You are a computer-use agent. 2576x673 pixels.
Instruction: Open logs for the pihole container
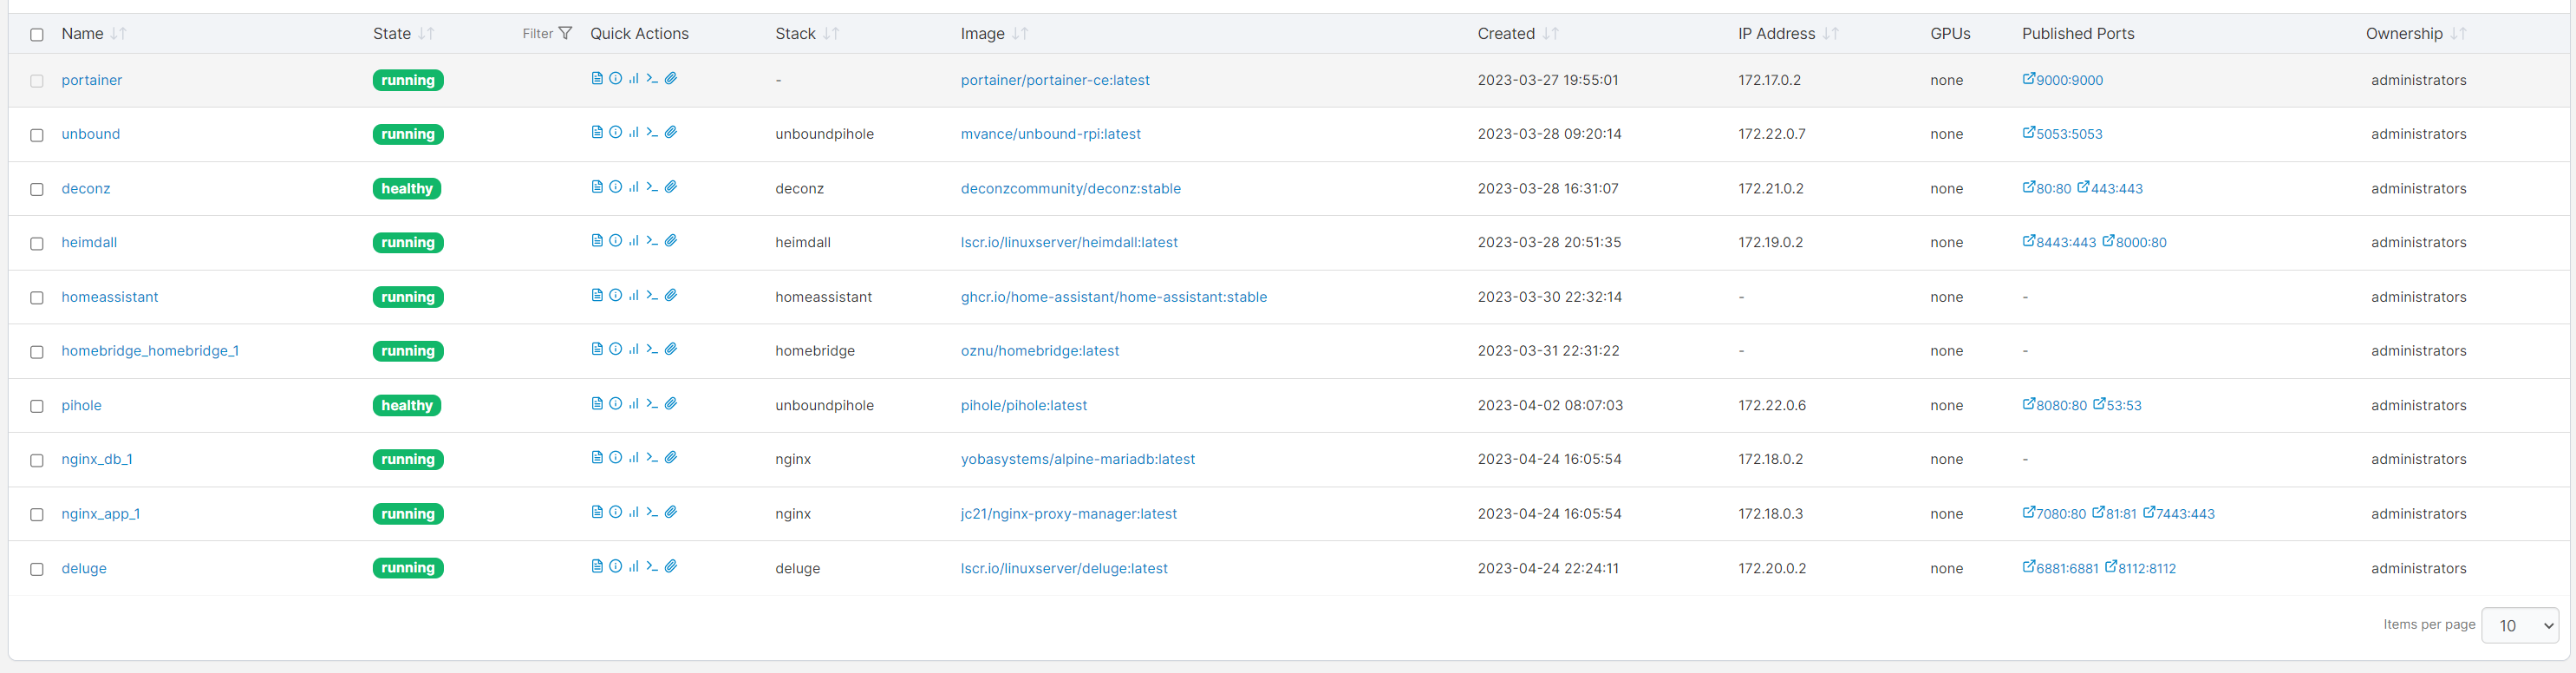(597, 404)
